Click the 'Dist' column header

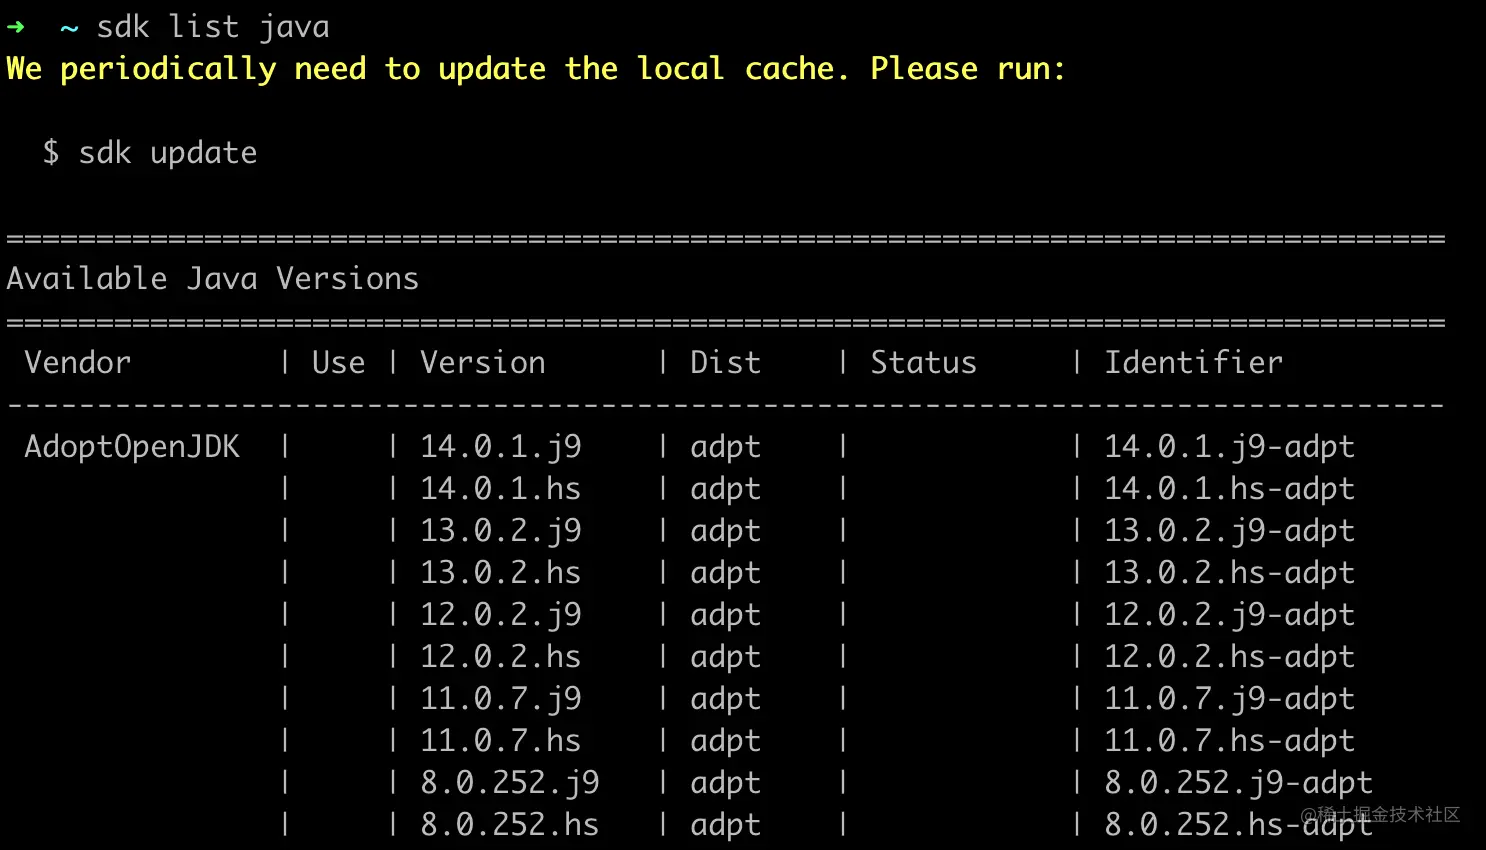click(x=725, y=362)
